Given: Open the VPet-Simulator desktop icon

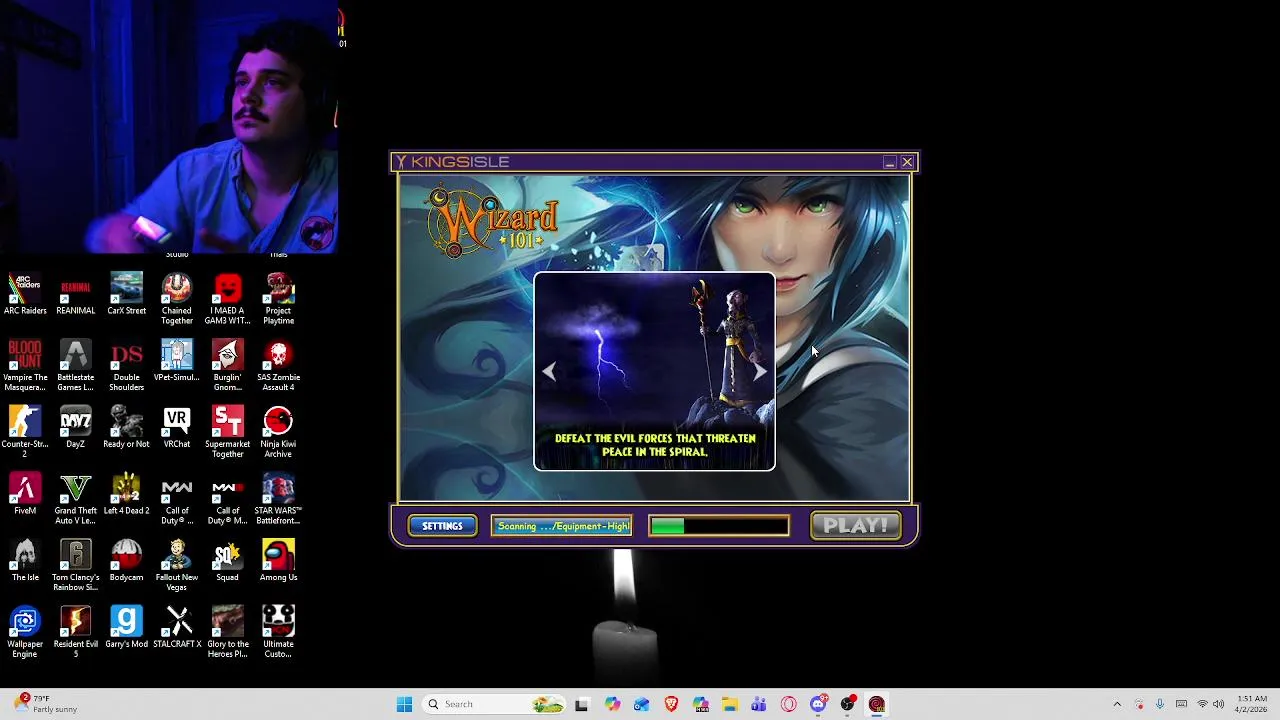Looking at the screenshot, I should [177, 361].
